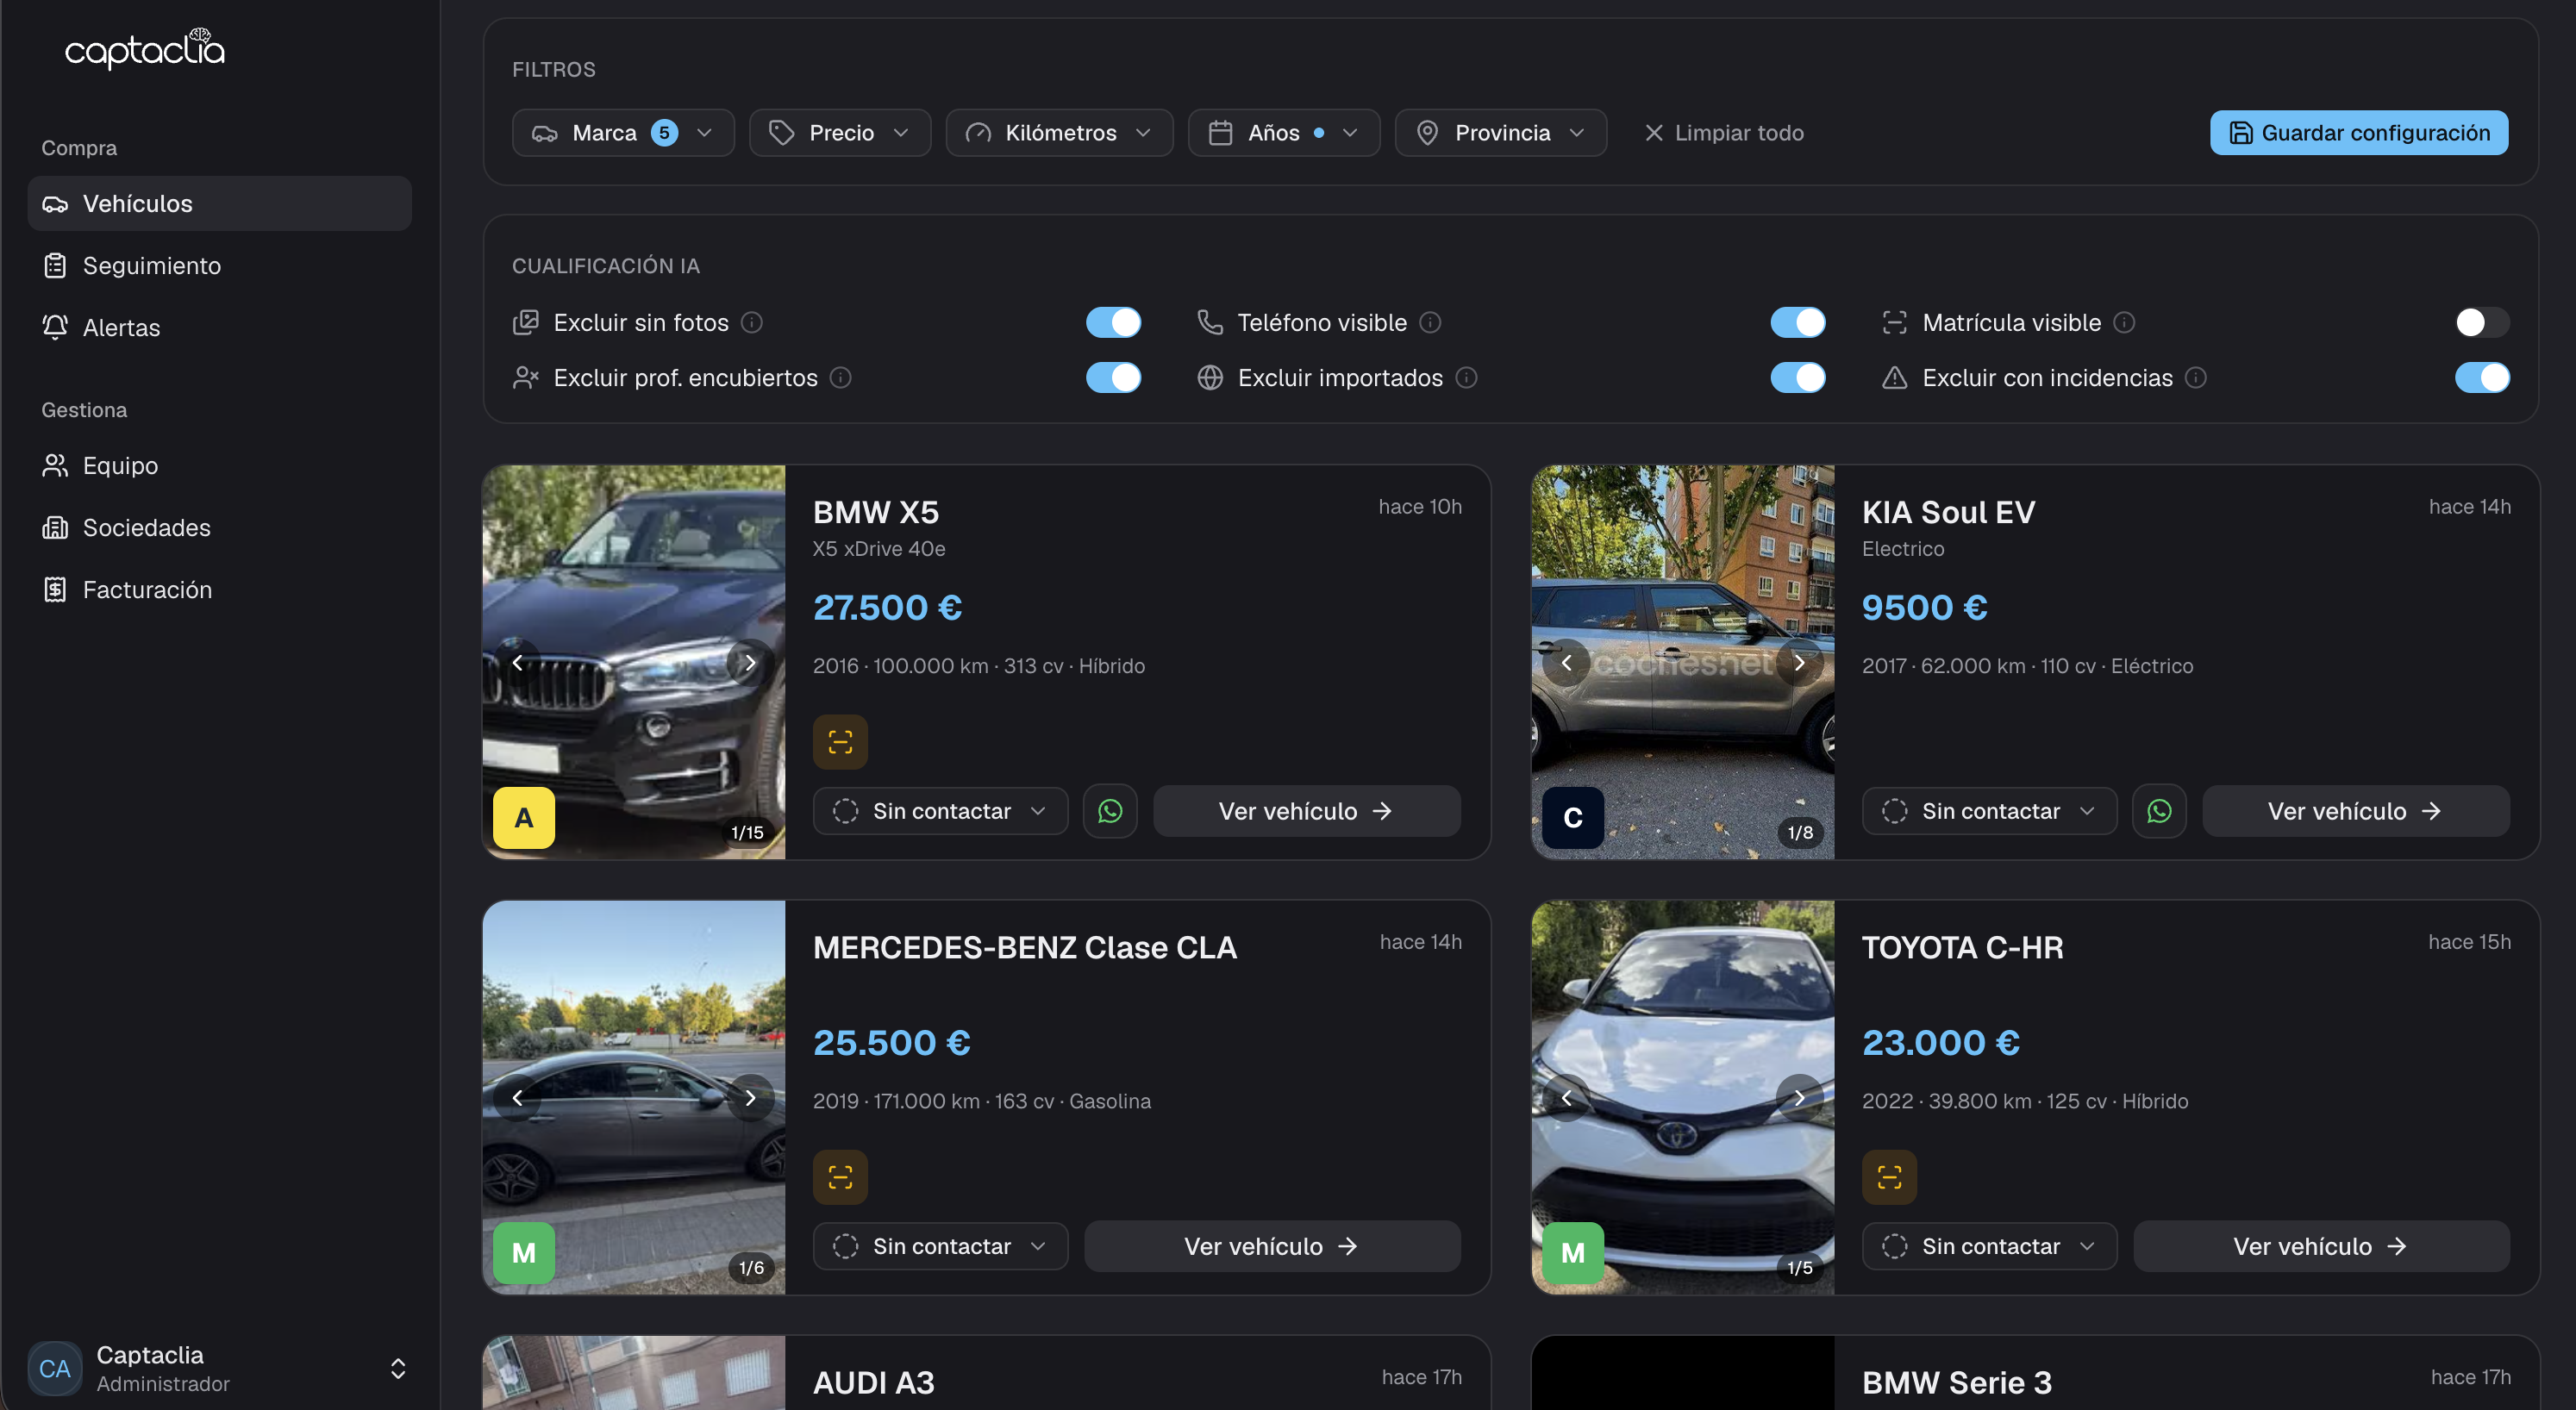The width and height of the screenshot is (2576, 1410).
Task: Open the Sociedades page
Action: (x=219, y=528)
